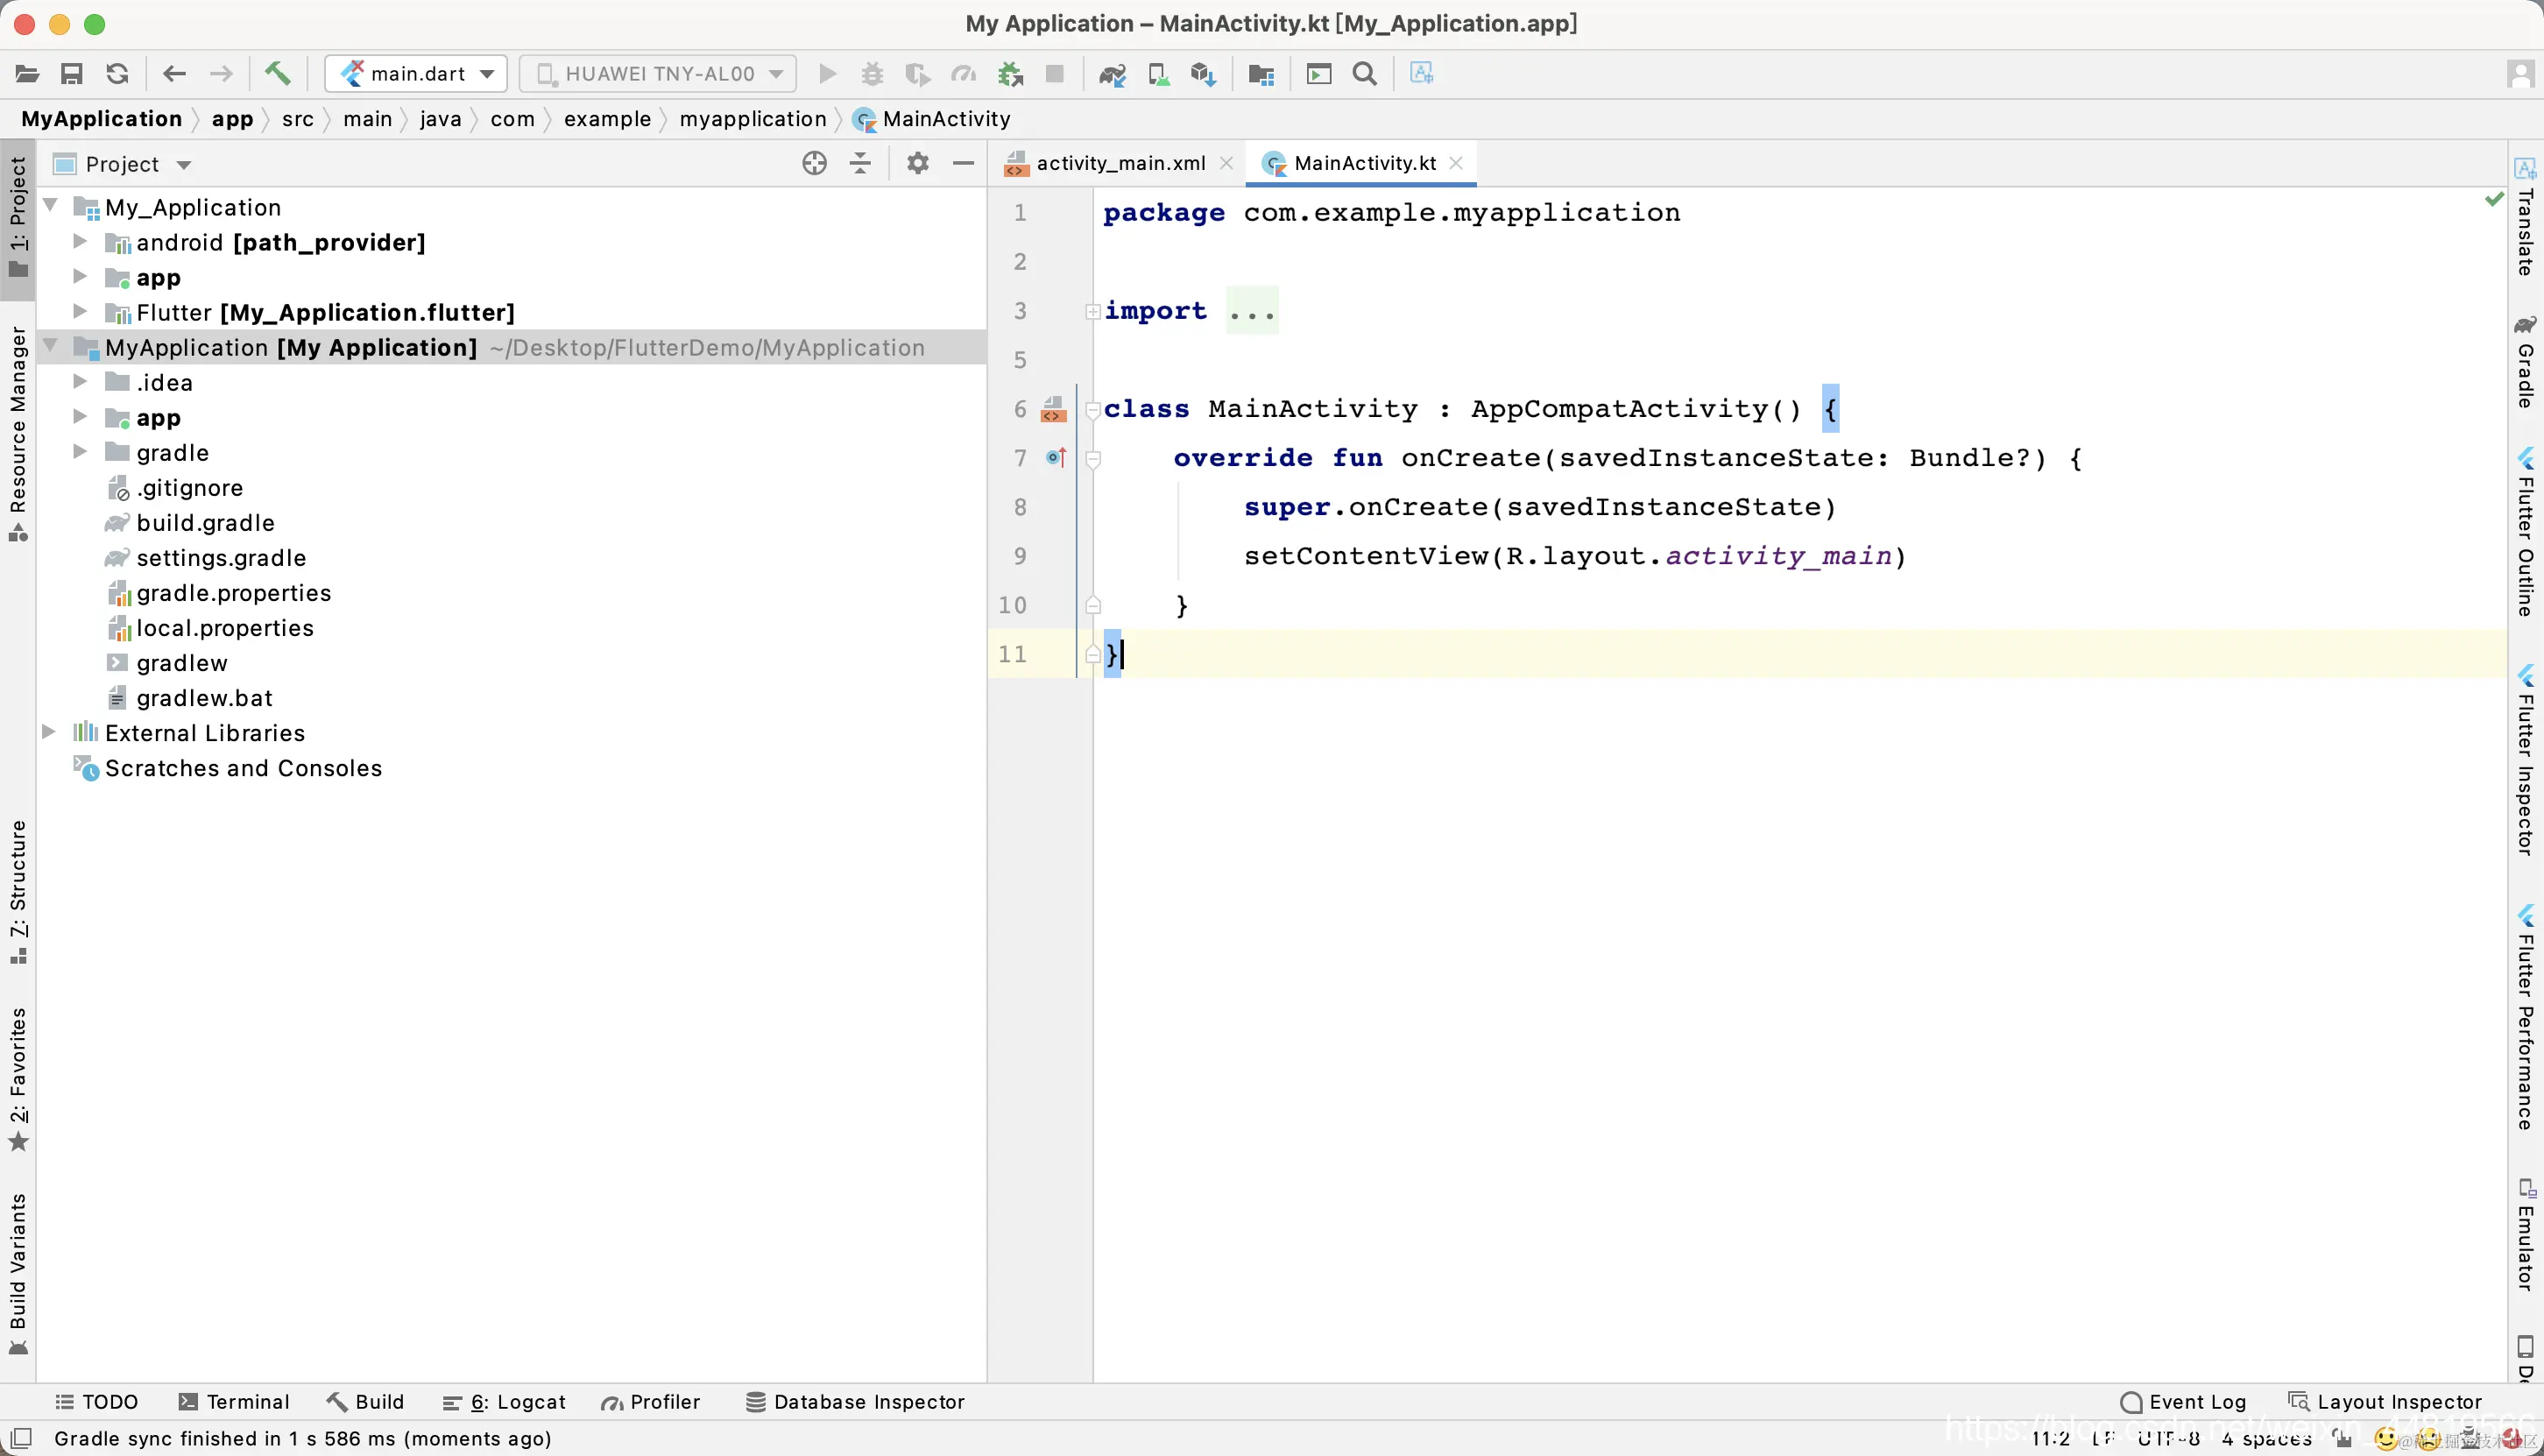Open the Event Log button
Viewport: 2544px width, 1456px height.
pos(2183,1402)
